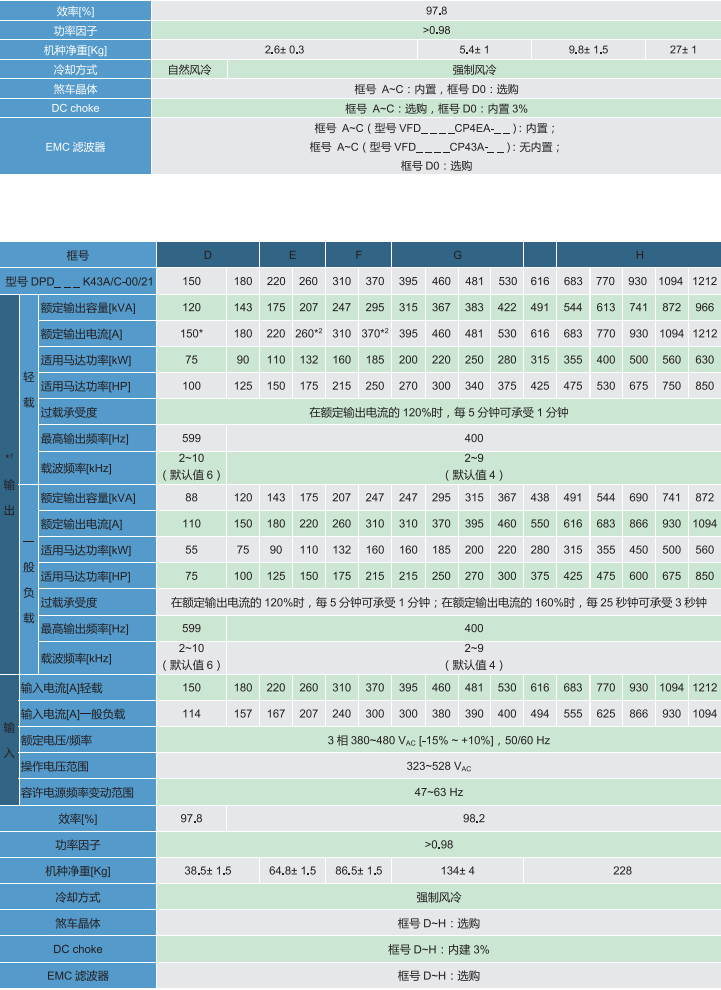Select the frame G column header
721x990 pixels.
[457, 255]
